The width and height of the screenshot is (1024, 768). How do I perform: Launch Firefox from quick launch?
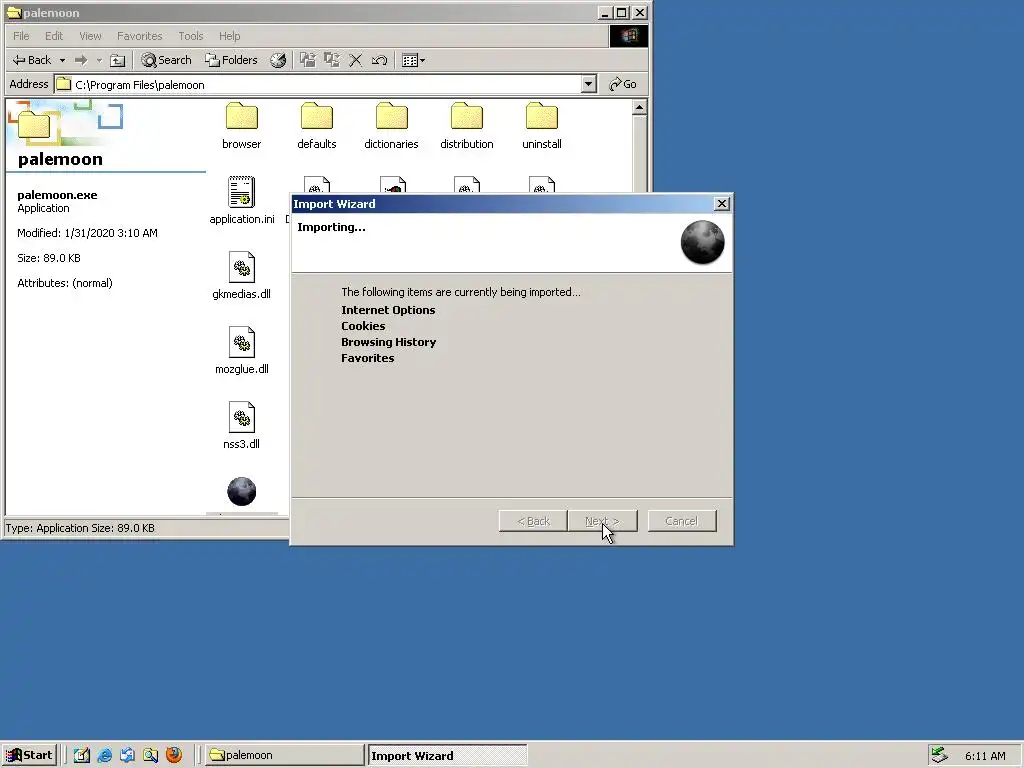pos(174,755)
